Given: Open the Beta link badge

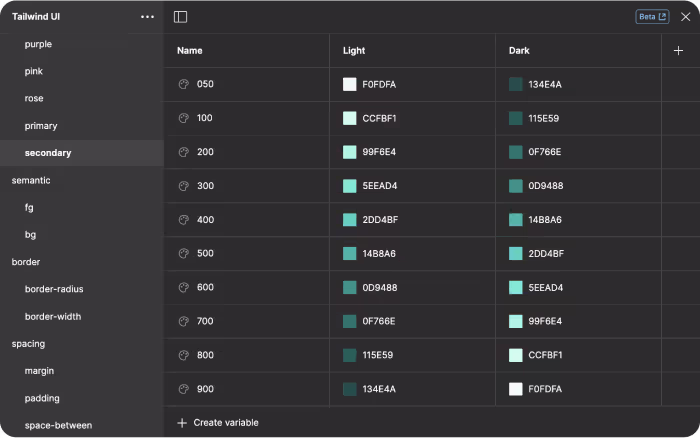Looking at the screenshot, I should [652, 17].
